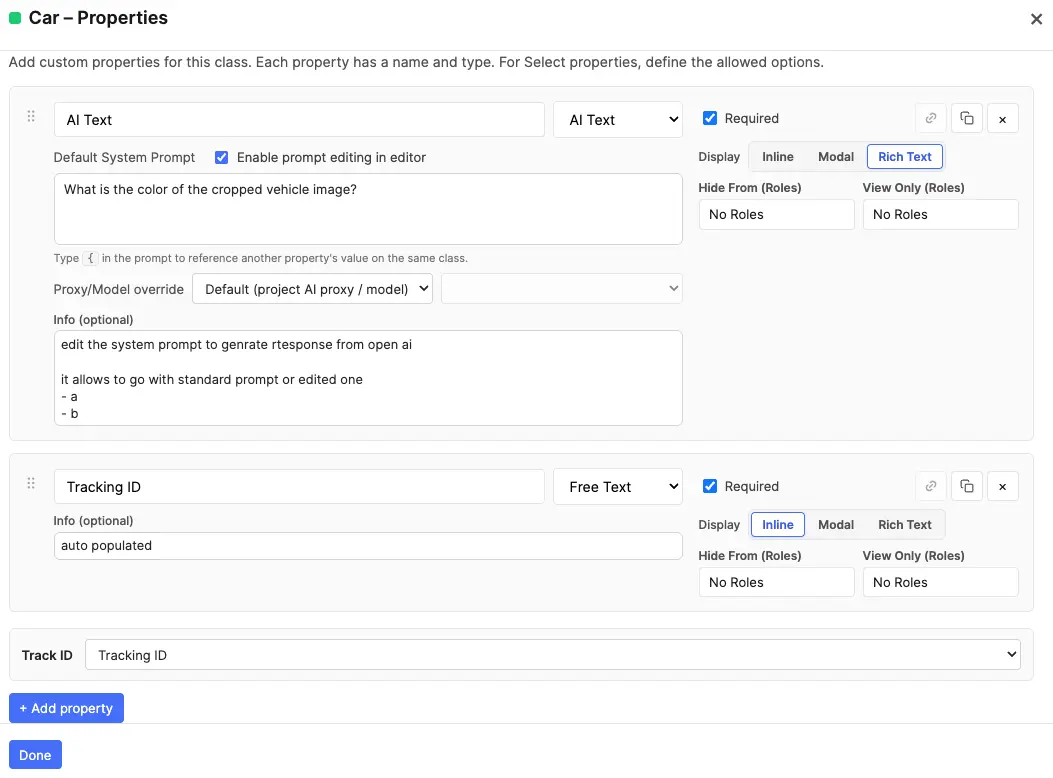1053x778 pixels.
Task: Remove the AI Text property
Action: [1003, 119]
